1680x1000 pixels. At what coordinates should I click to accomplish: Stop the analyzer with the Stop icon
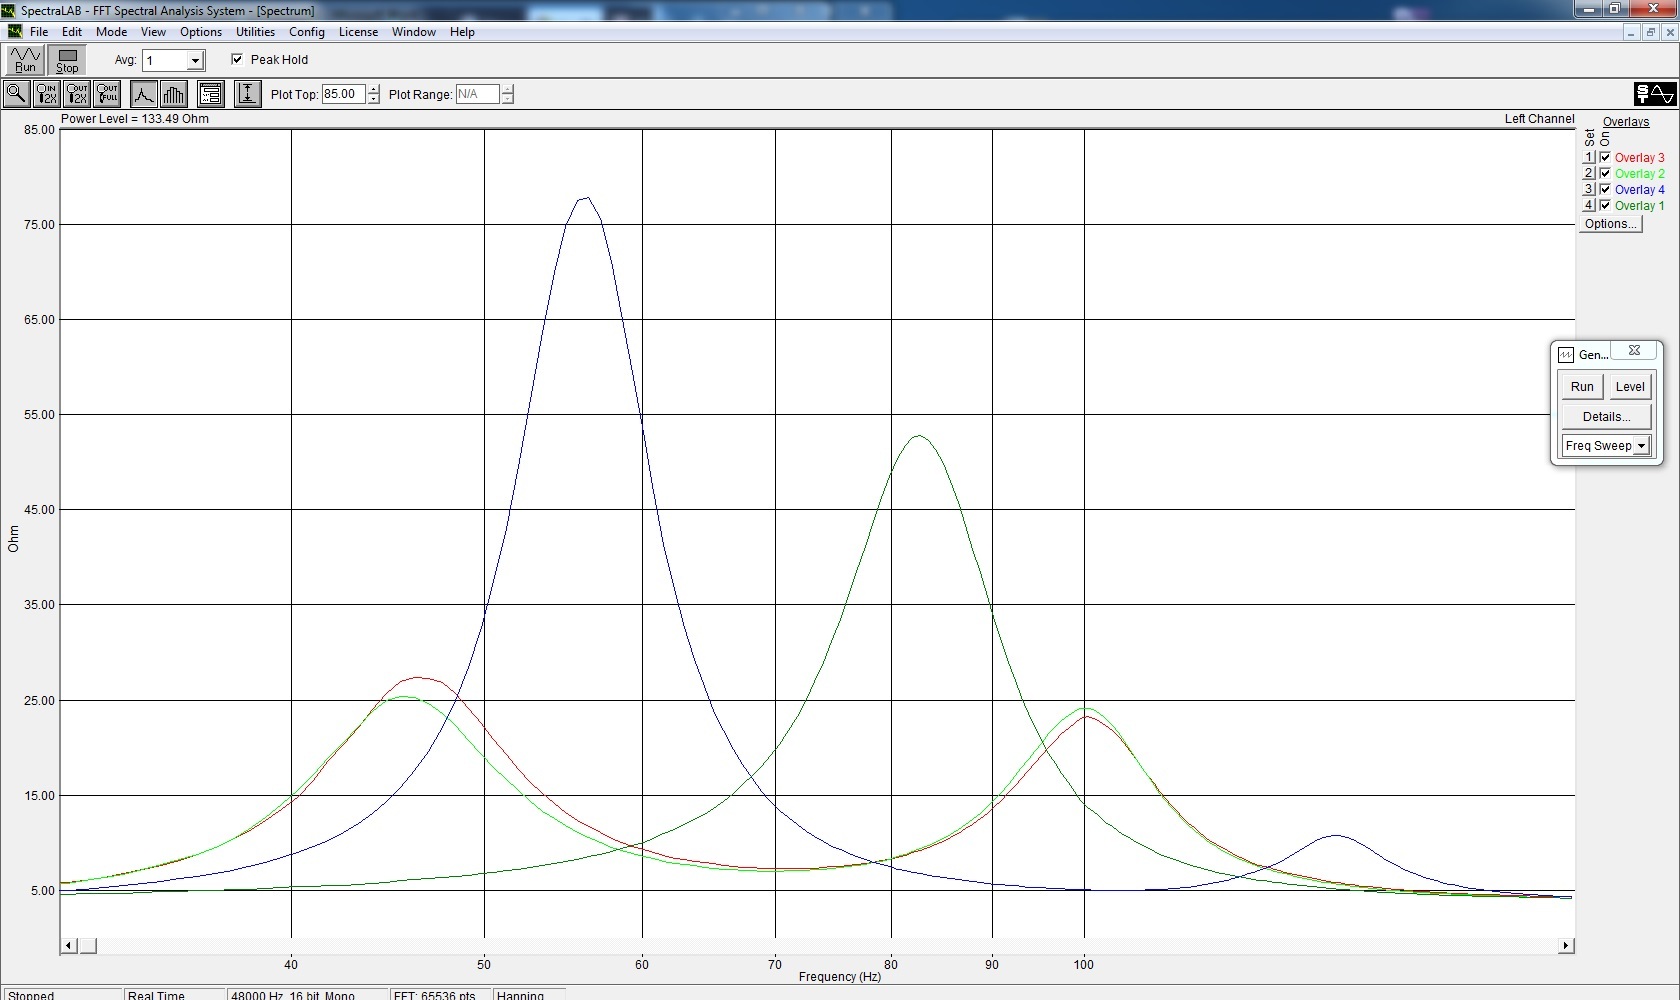[x=67, y=60]
